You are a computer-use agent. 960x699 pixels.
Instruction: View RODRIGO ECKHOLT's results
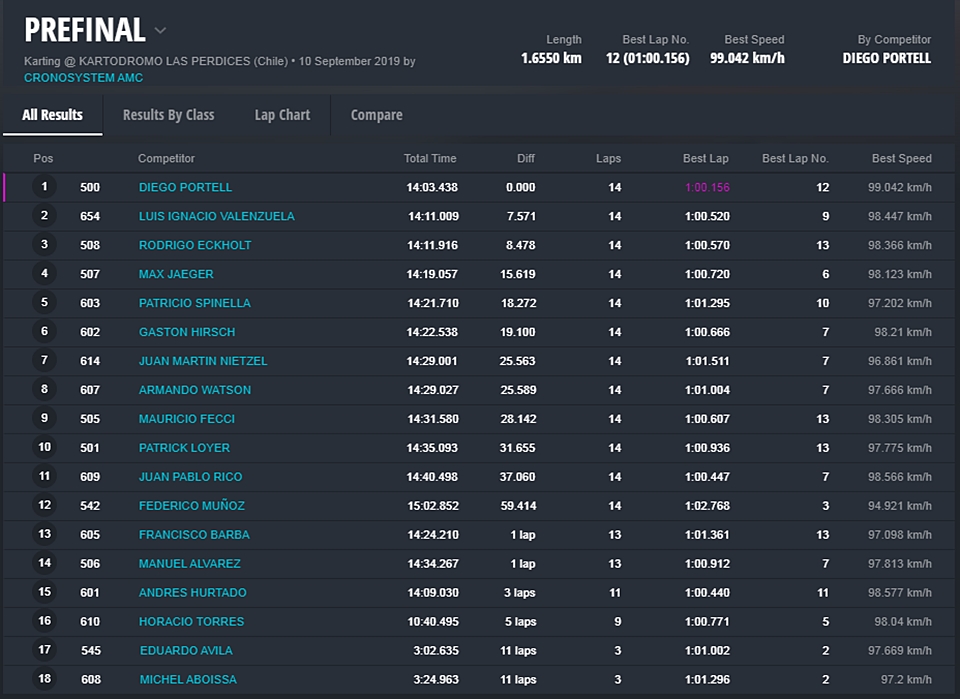point(195,245)
